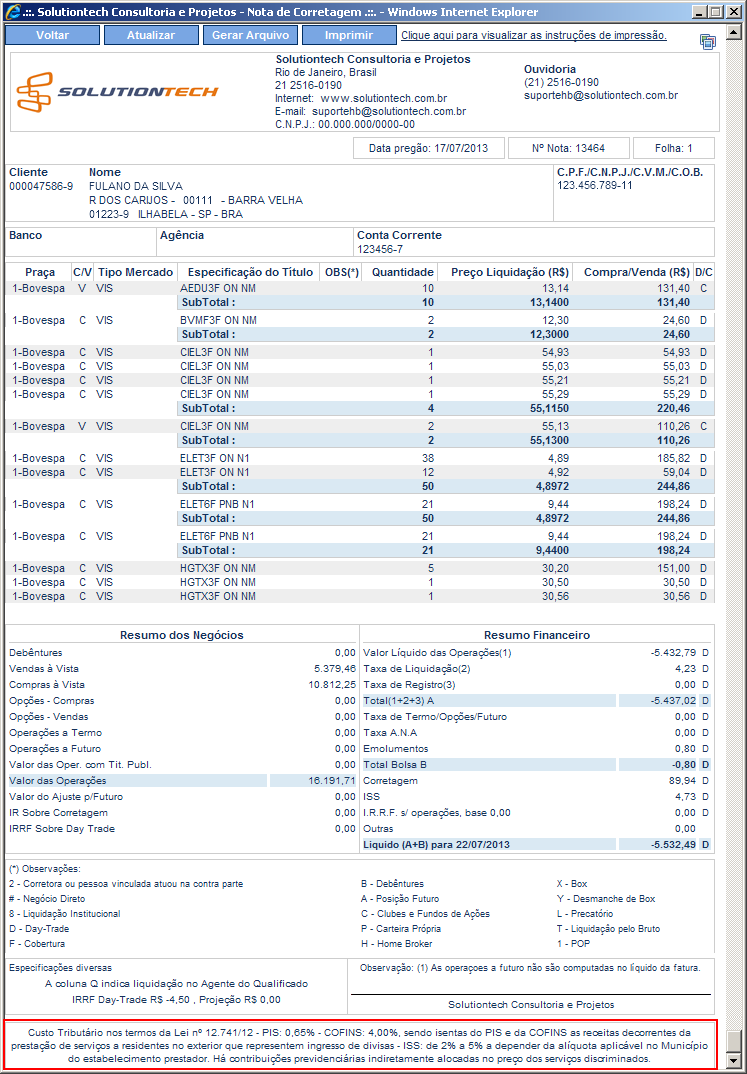Click the Preço Liquidação (R$) column header
This screenshot has height=1074, width=747.
point(508,272)
